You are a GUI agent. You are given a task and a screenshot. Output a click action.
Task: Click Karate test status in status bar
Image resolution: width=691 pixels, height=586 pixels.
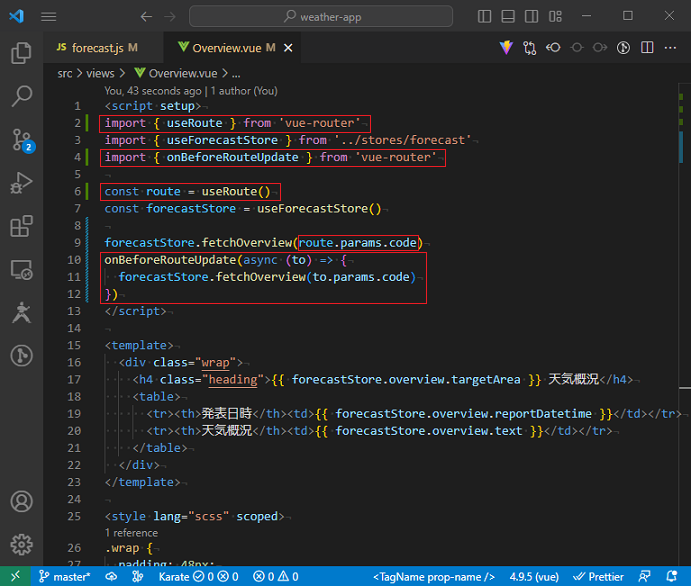click(198, 576)
